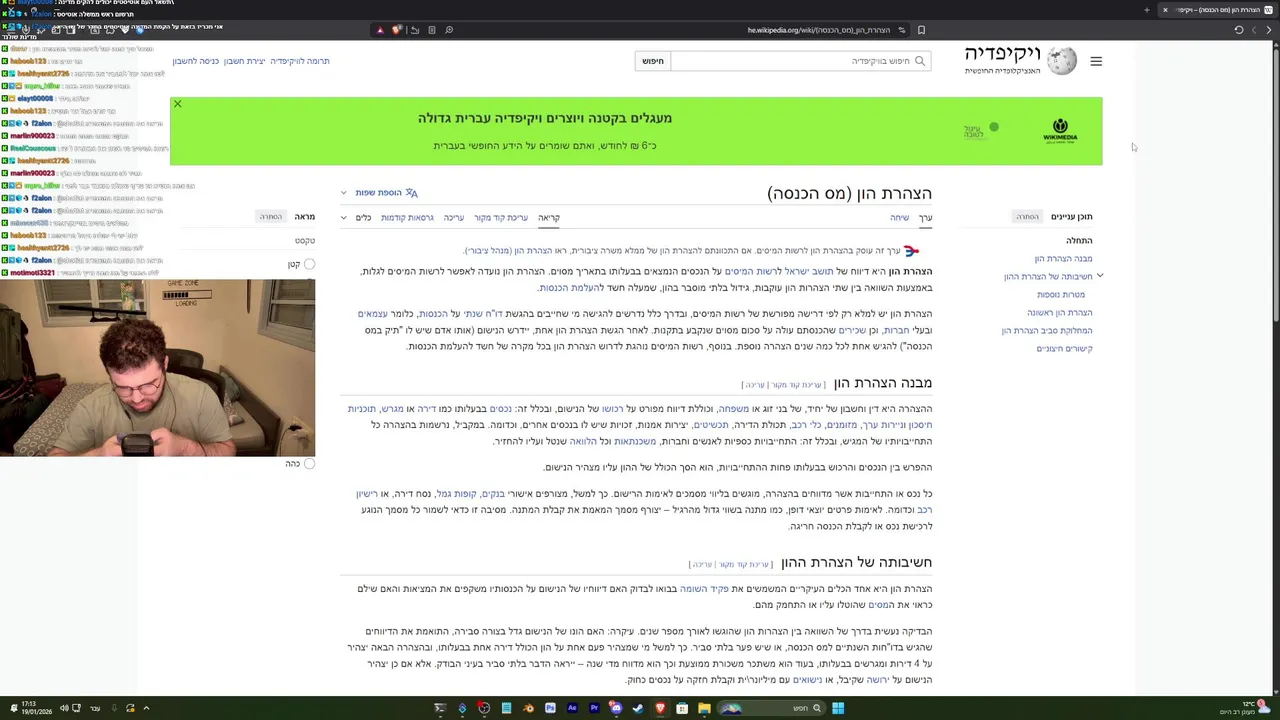Hide the appearance panel with הסתרה button
The height and width of the screenshot is (720, 1280).
click(x=271, y=217)
